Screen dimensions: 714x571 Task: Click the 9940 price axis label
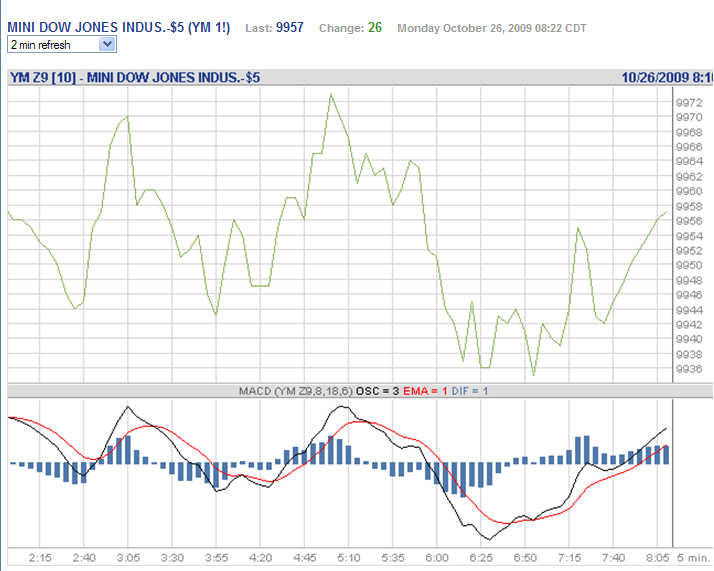point(689,339)
